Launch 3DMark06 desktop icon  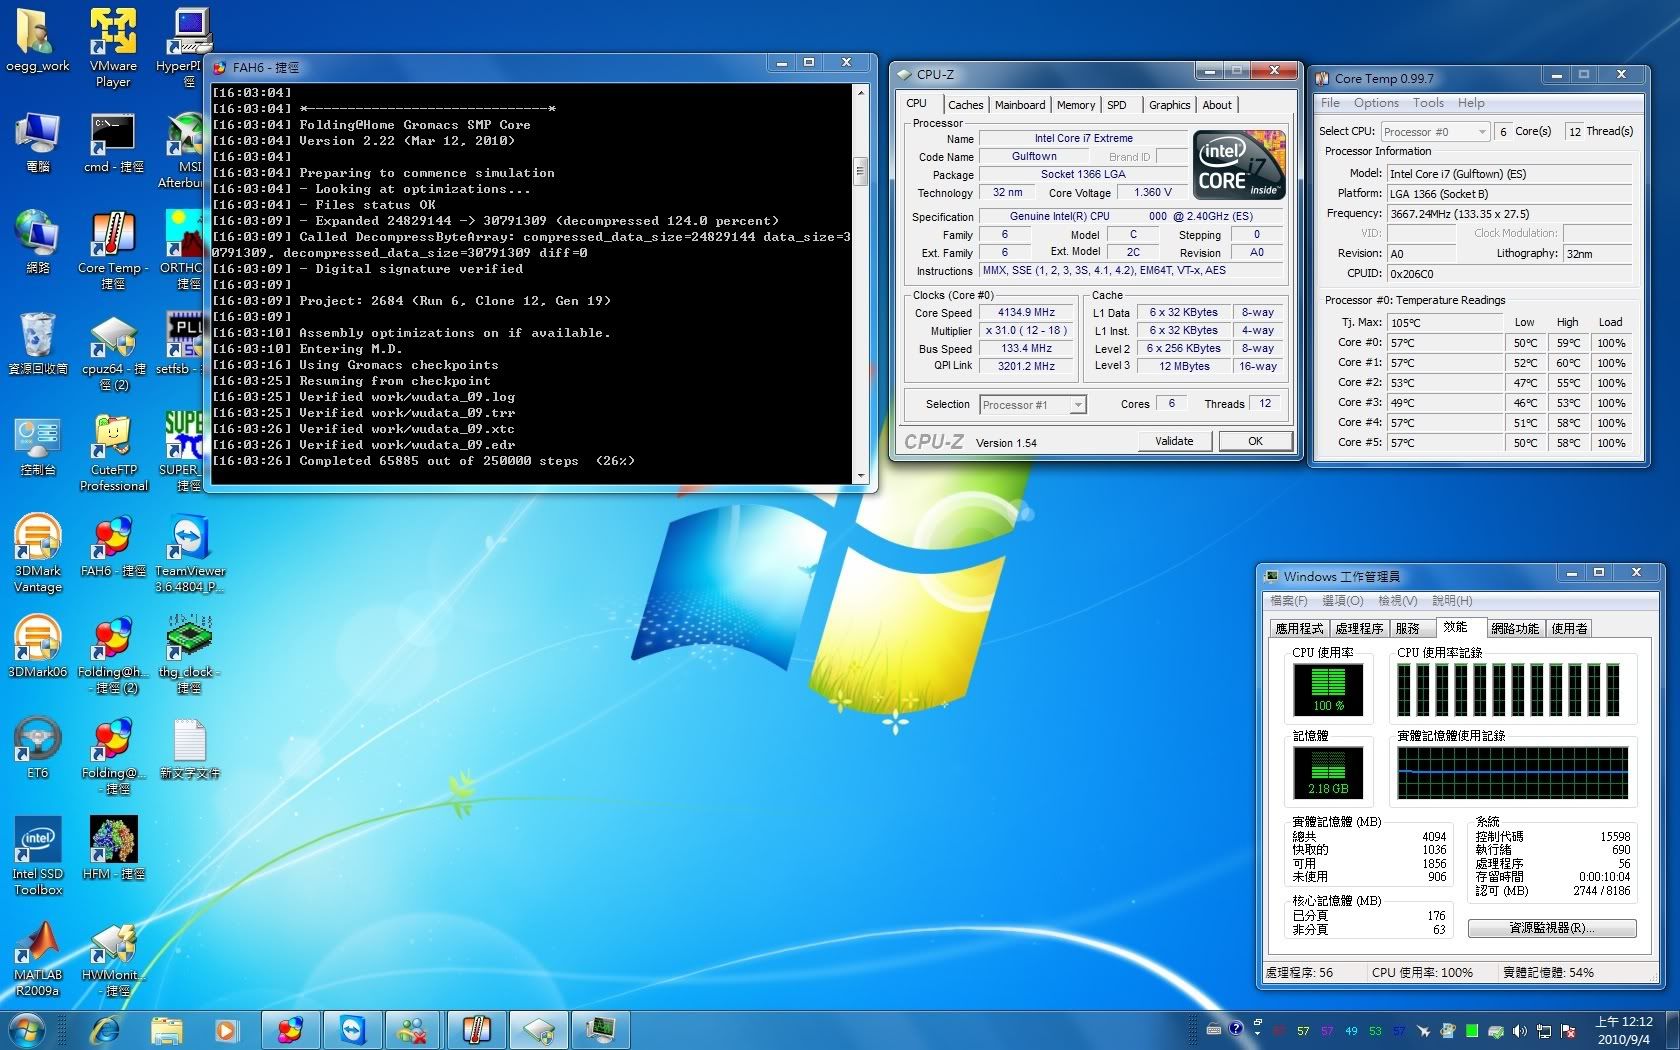pos(38,647)
